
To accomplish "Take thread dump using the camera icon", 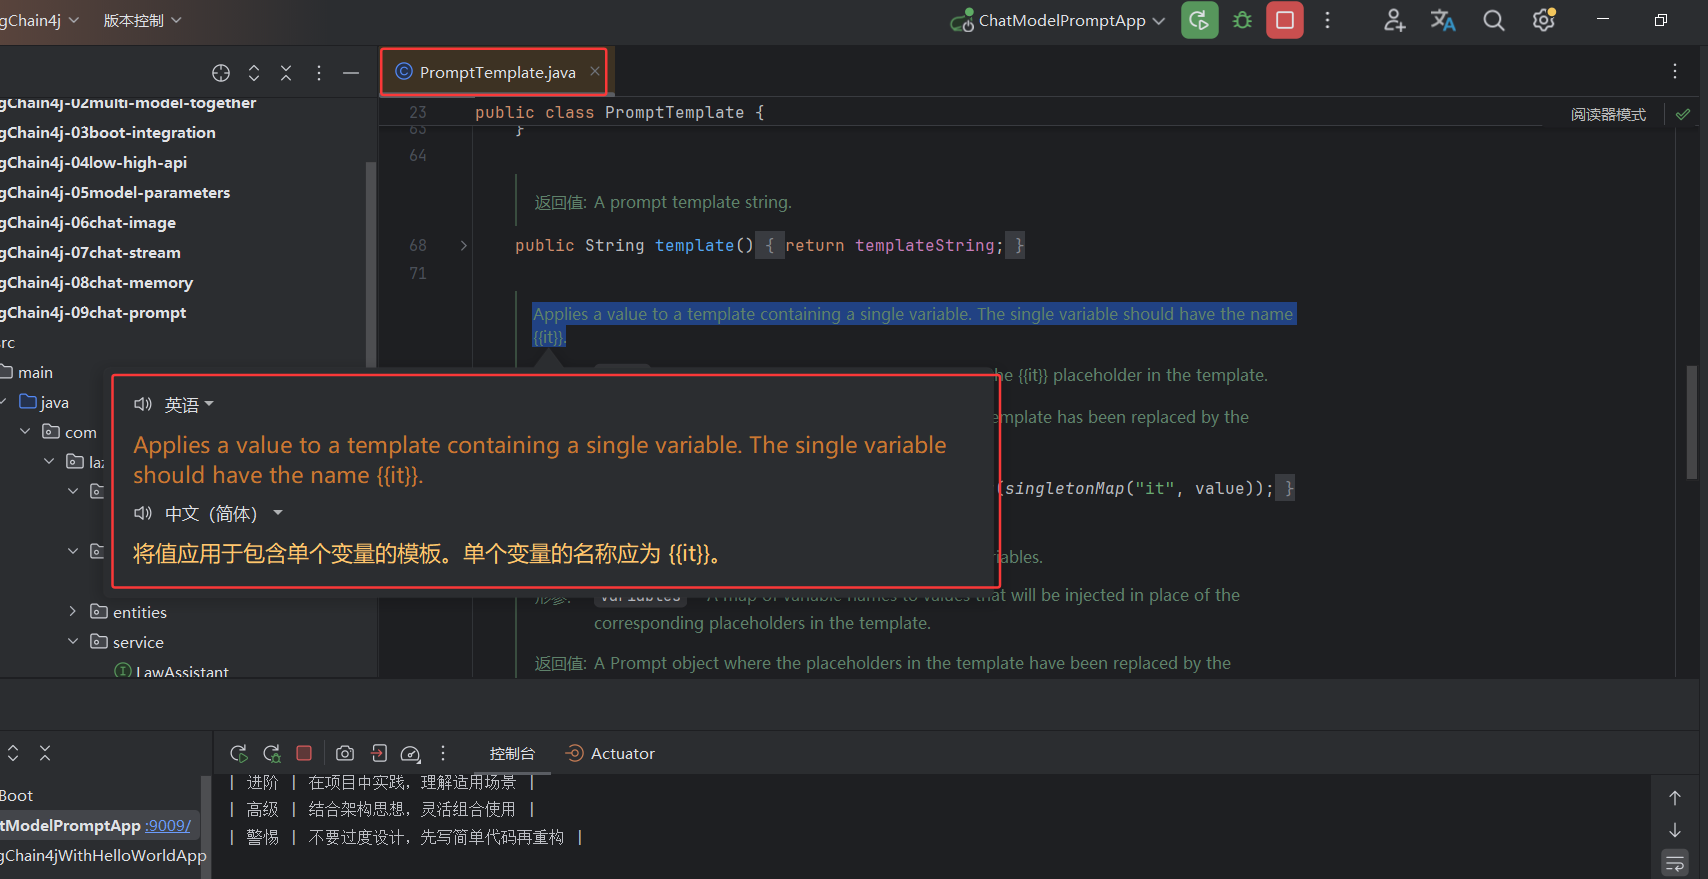I will [345, 753].
